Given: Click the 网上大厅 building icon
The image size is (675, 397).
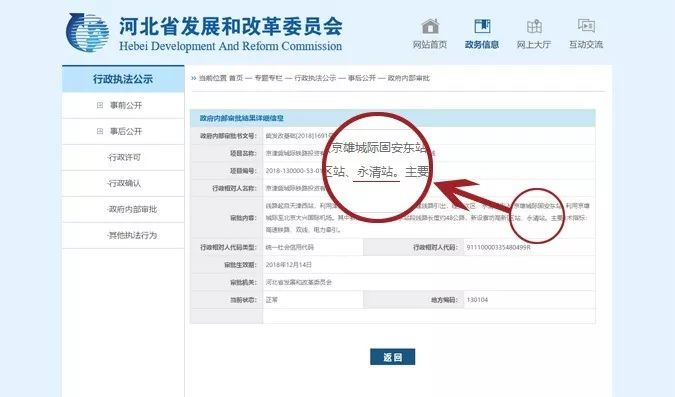Looking at the screenshot, I should coord(534,27).
